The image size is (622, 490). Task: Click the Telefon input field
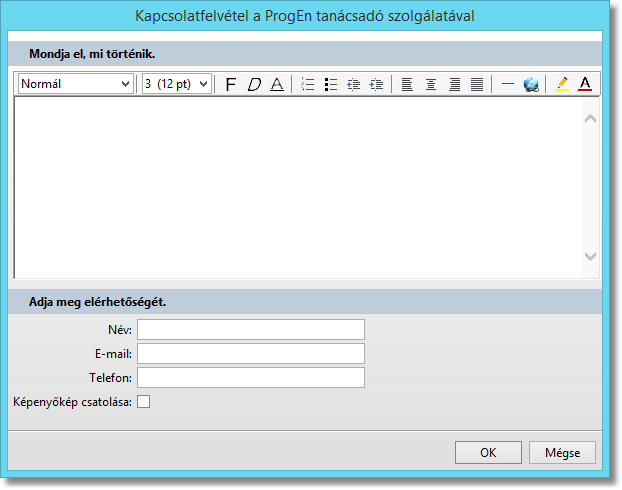pos(251,377)
